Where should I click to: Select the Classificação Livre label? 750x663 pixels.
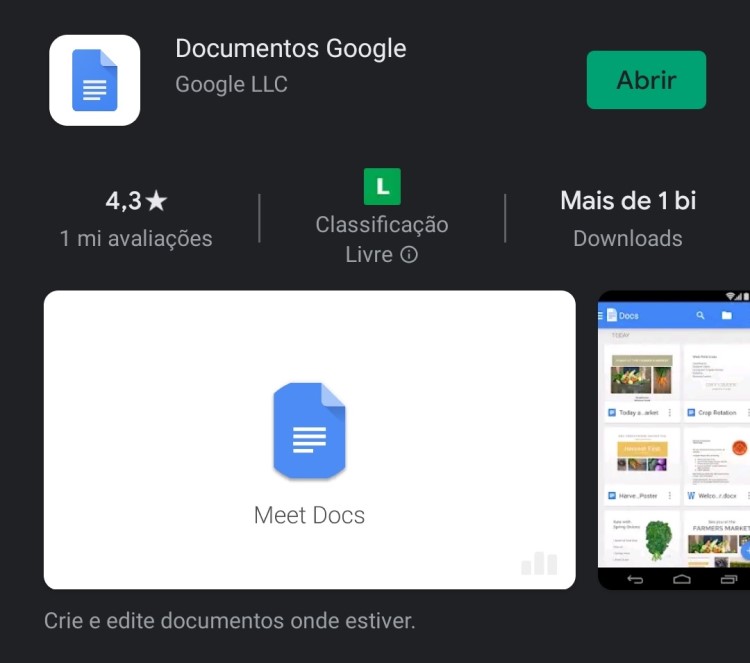(382, 239)
